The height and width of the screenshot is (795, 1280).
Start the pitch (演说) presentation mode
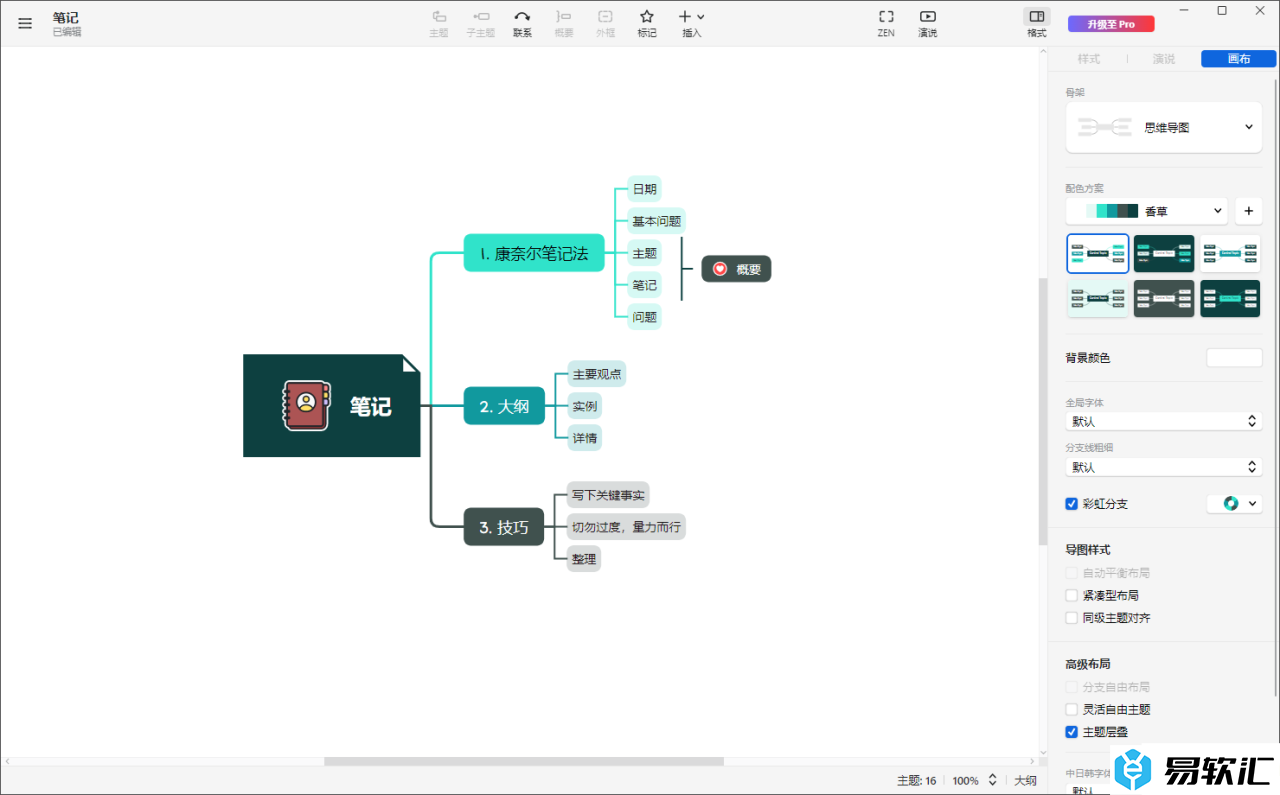coord(928,24)
